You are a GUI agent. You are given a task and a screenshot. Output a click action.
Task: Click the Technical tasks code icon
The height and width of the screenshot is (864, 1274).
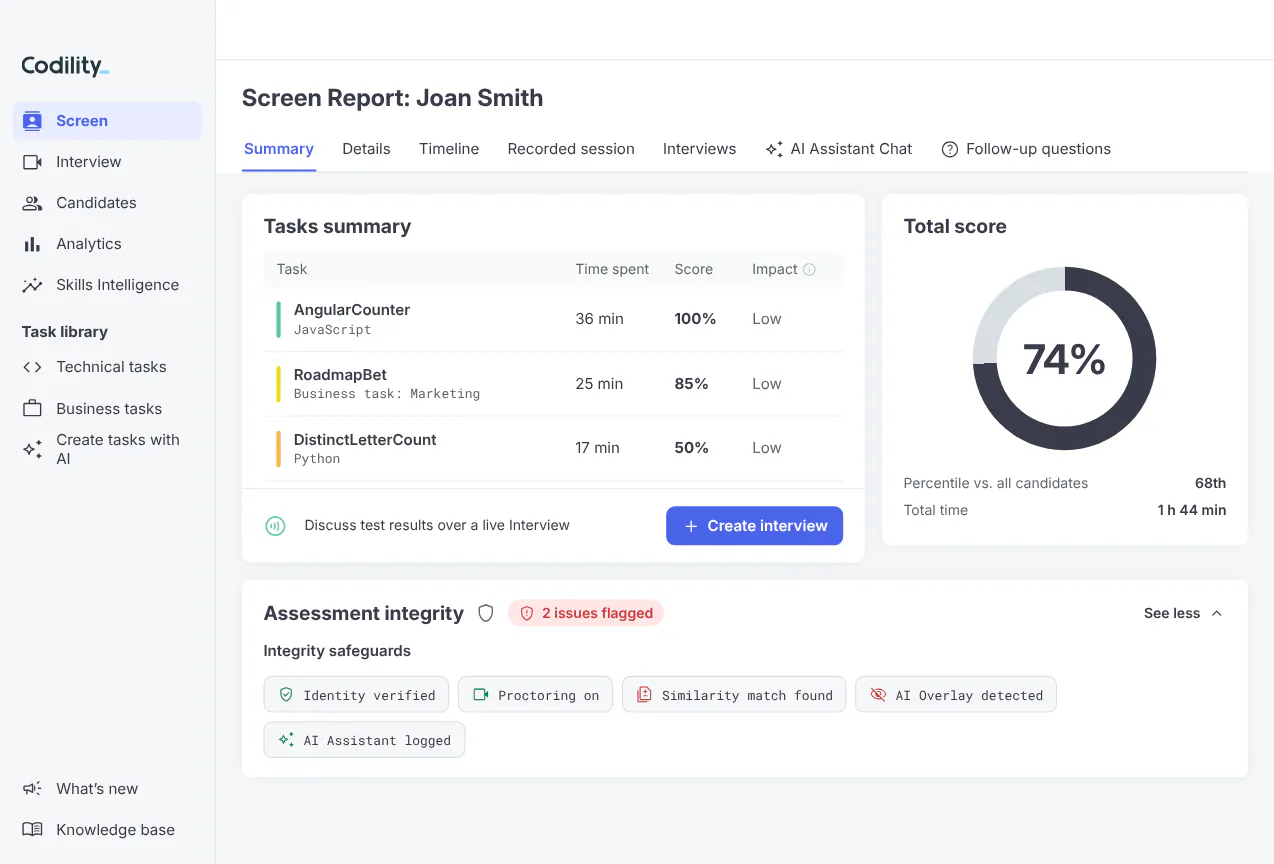click(32, 367)
